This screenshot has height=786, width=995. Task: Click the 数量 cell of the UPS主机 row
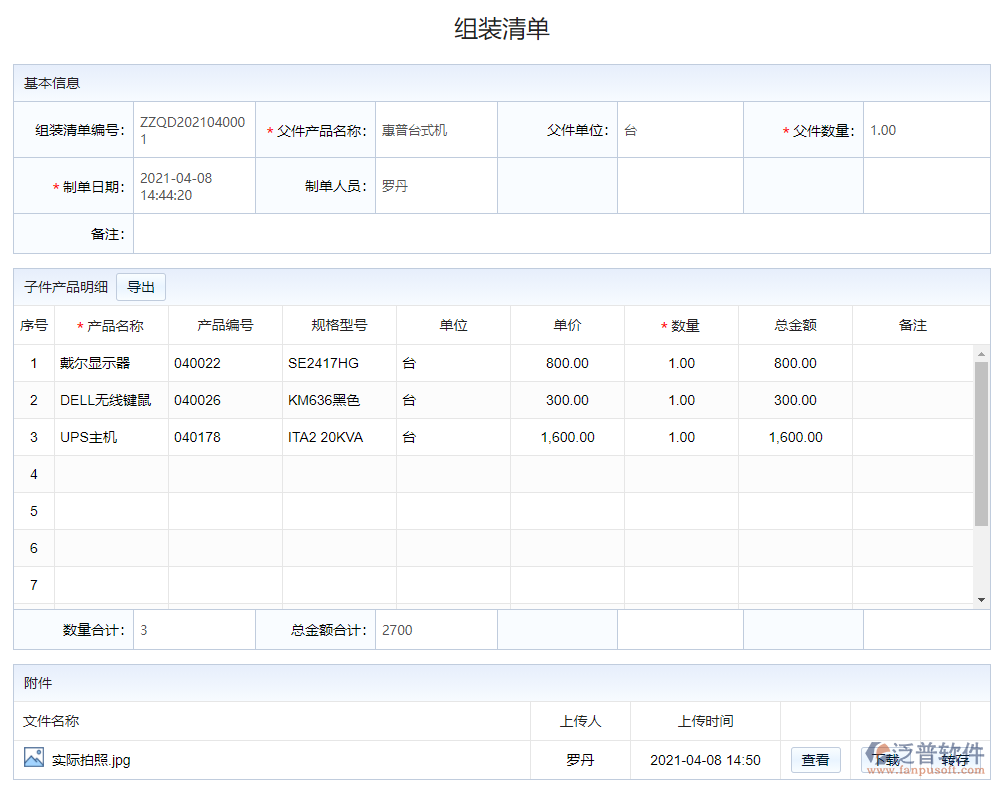tap(681, 437)
